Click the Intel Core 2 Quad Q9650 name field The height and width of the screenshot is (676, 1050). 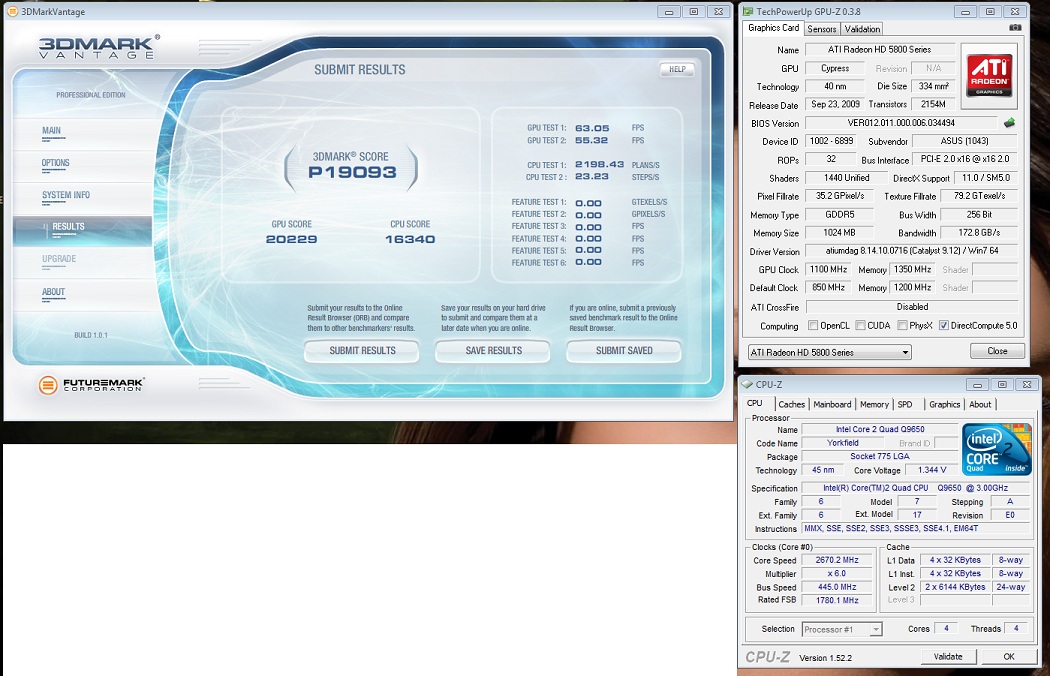pyautogui.click(x=880, y=429)
